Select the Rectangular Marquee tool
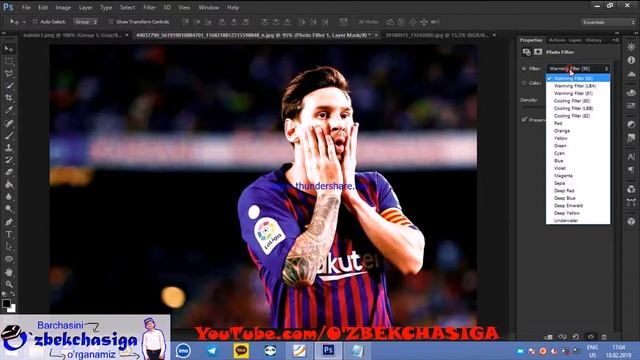This screenshot has height=360, width=640. pos(9,62)
